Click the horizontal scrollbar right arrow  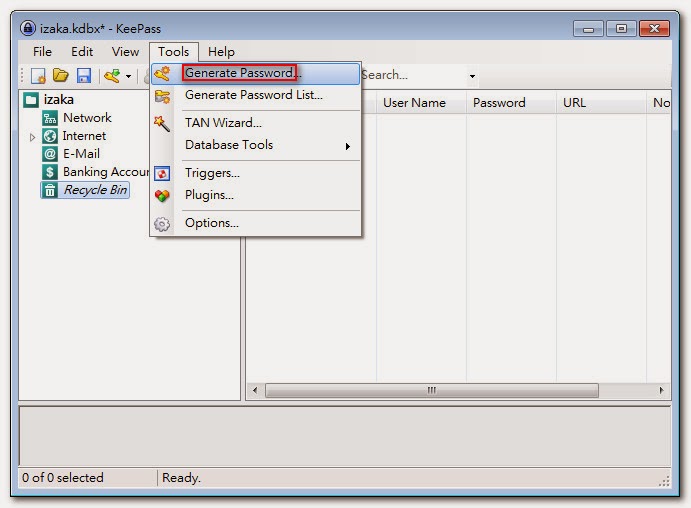[661, 390]
